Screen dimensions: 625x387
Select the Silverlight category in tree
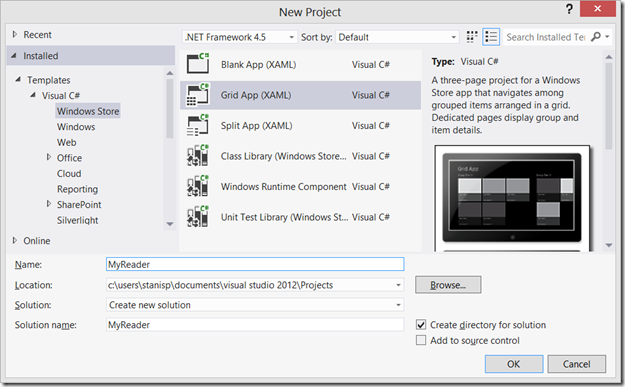(x=77, y=220)
